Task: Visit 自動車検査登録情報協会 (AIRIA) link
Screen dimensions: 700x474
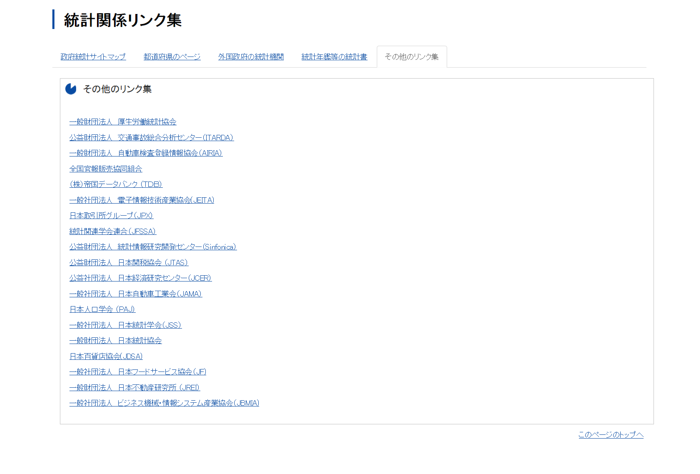Action: [146, 153]
